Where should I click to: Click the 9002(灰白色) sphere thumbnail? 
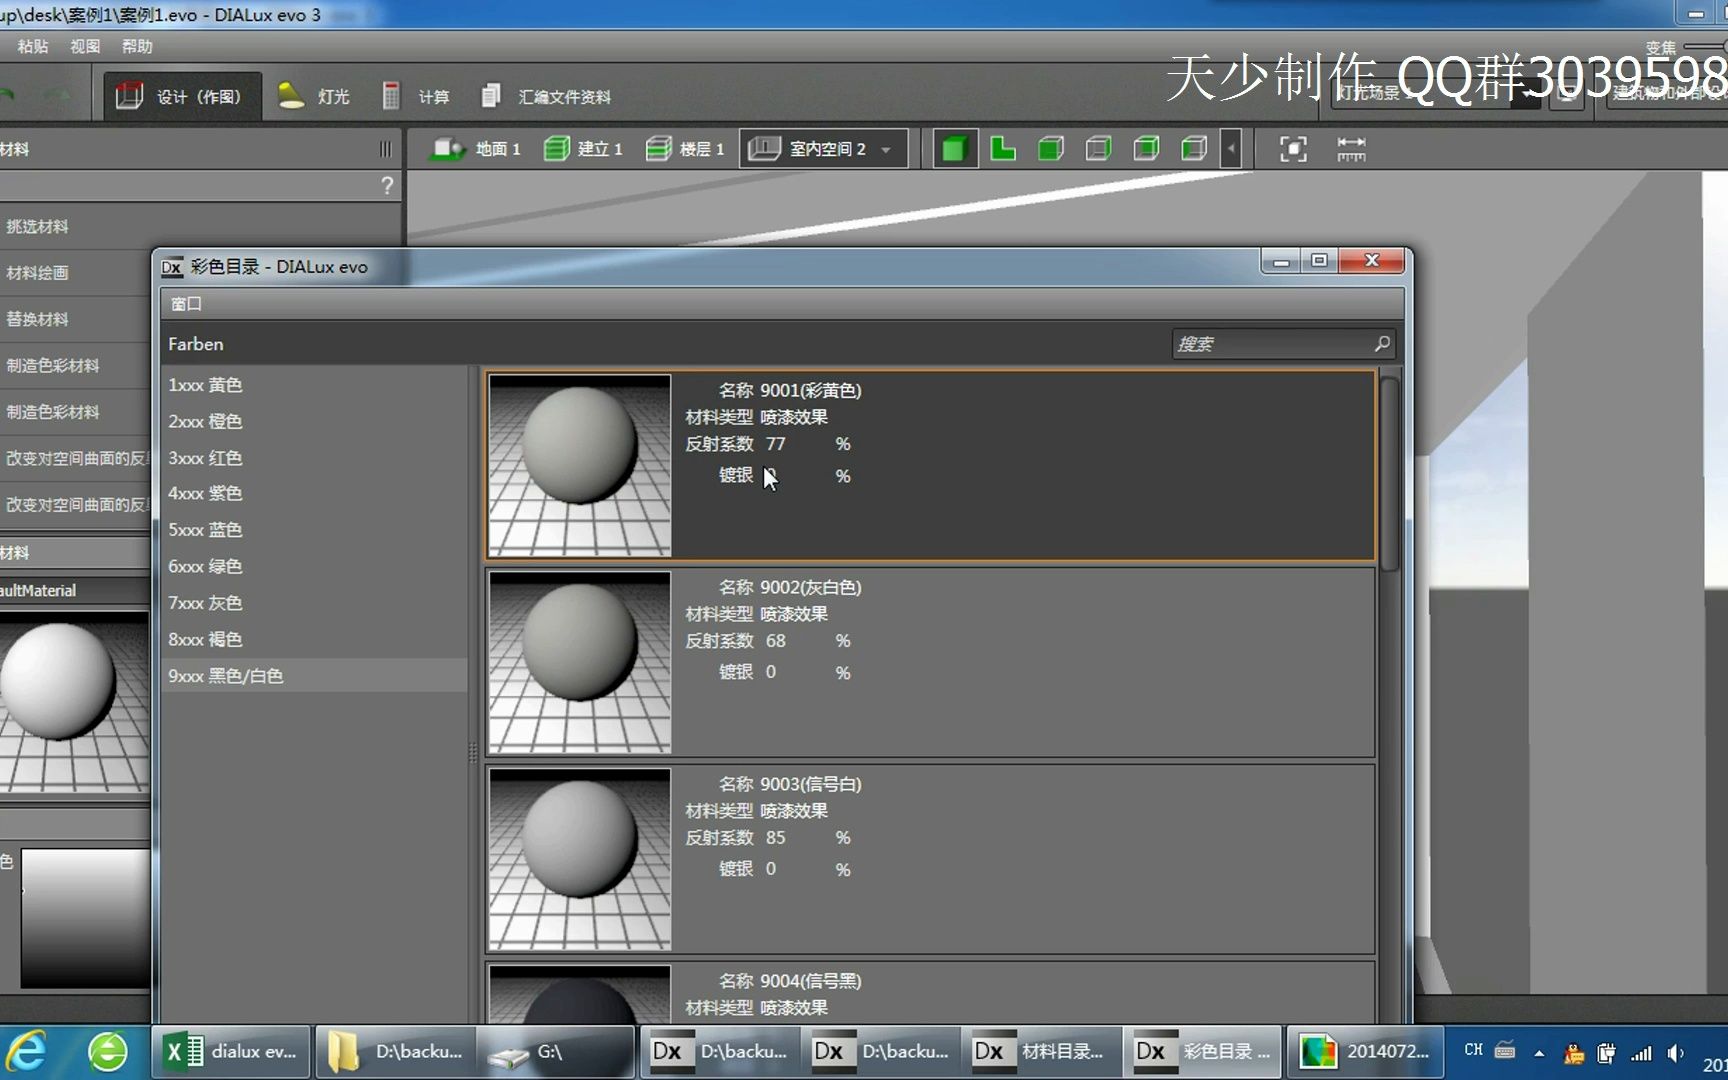tap(580, 662)
